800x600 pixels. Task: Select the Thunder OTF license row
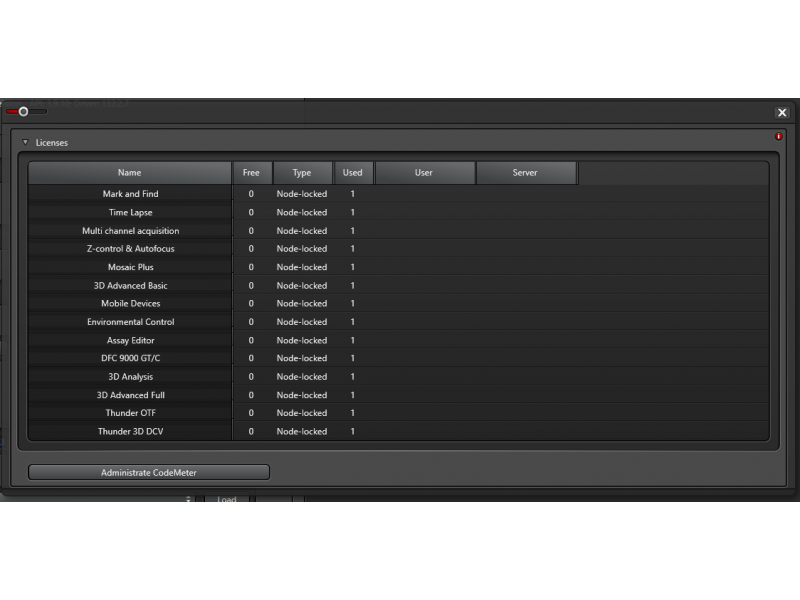point(398,413)
